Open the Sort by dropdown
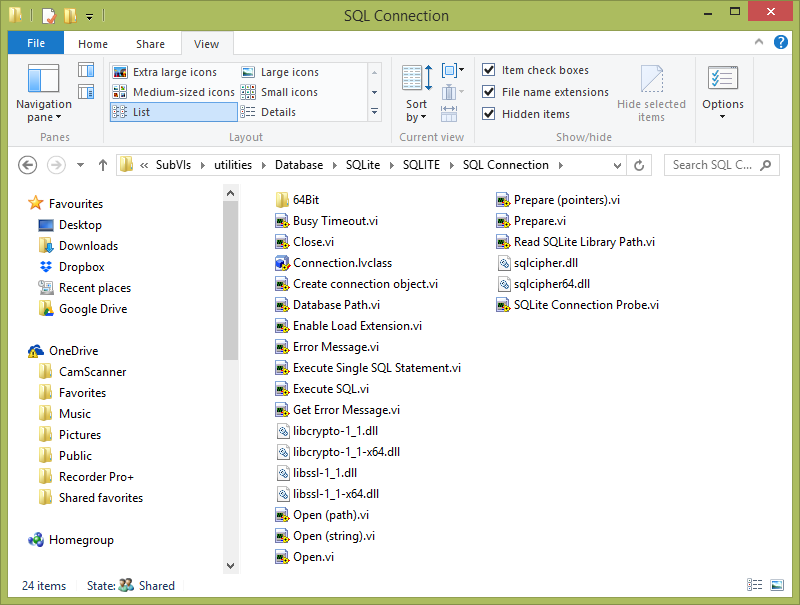The image size is (800, 605). click(x=416, y=110)
